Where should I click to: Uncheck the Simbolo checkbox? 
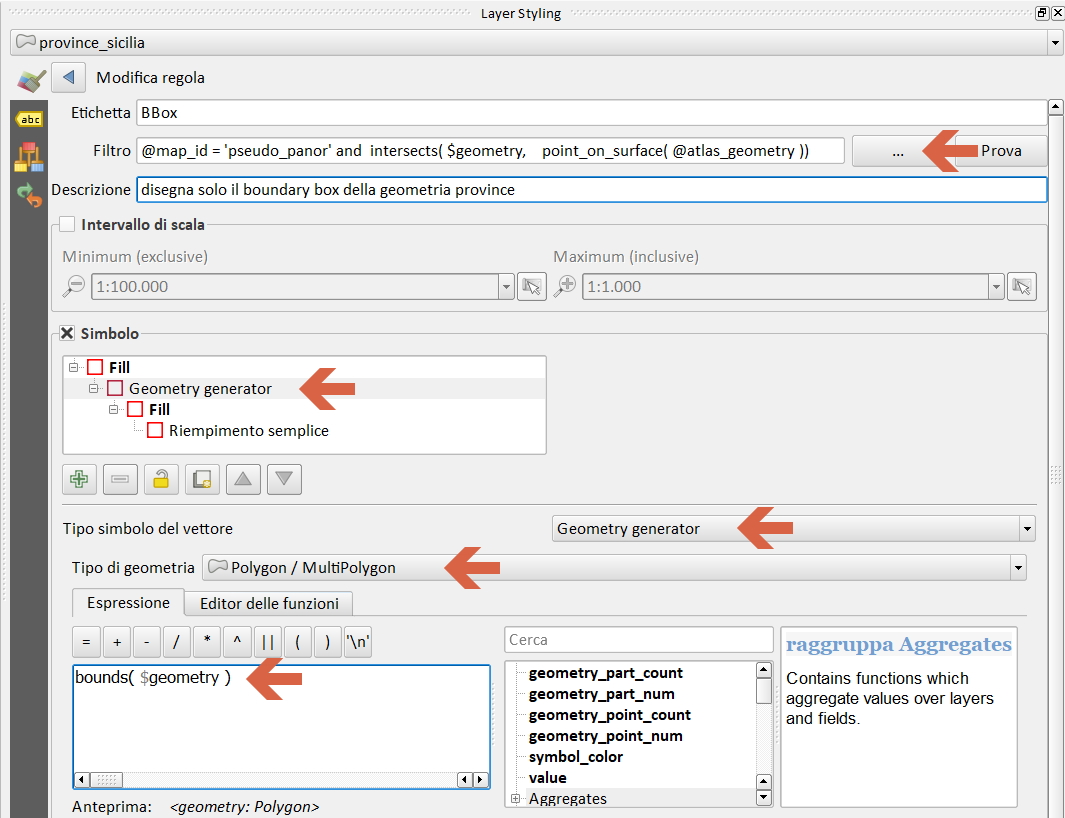click(67, 333)
